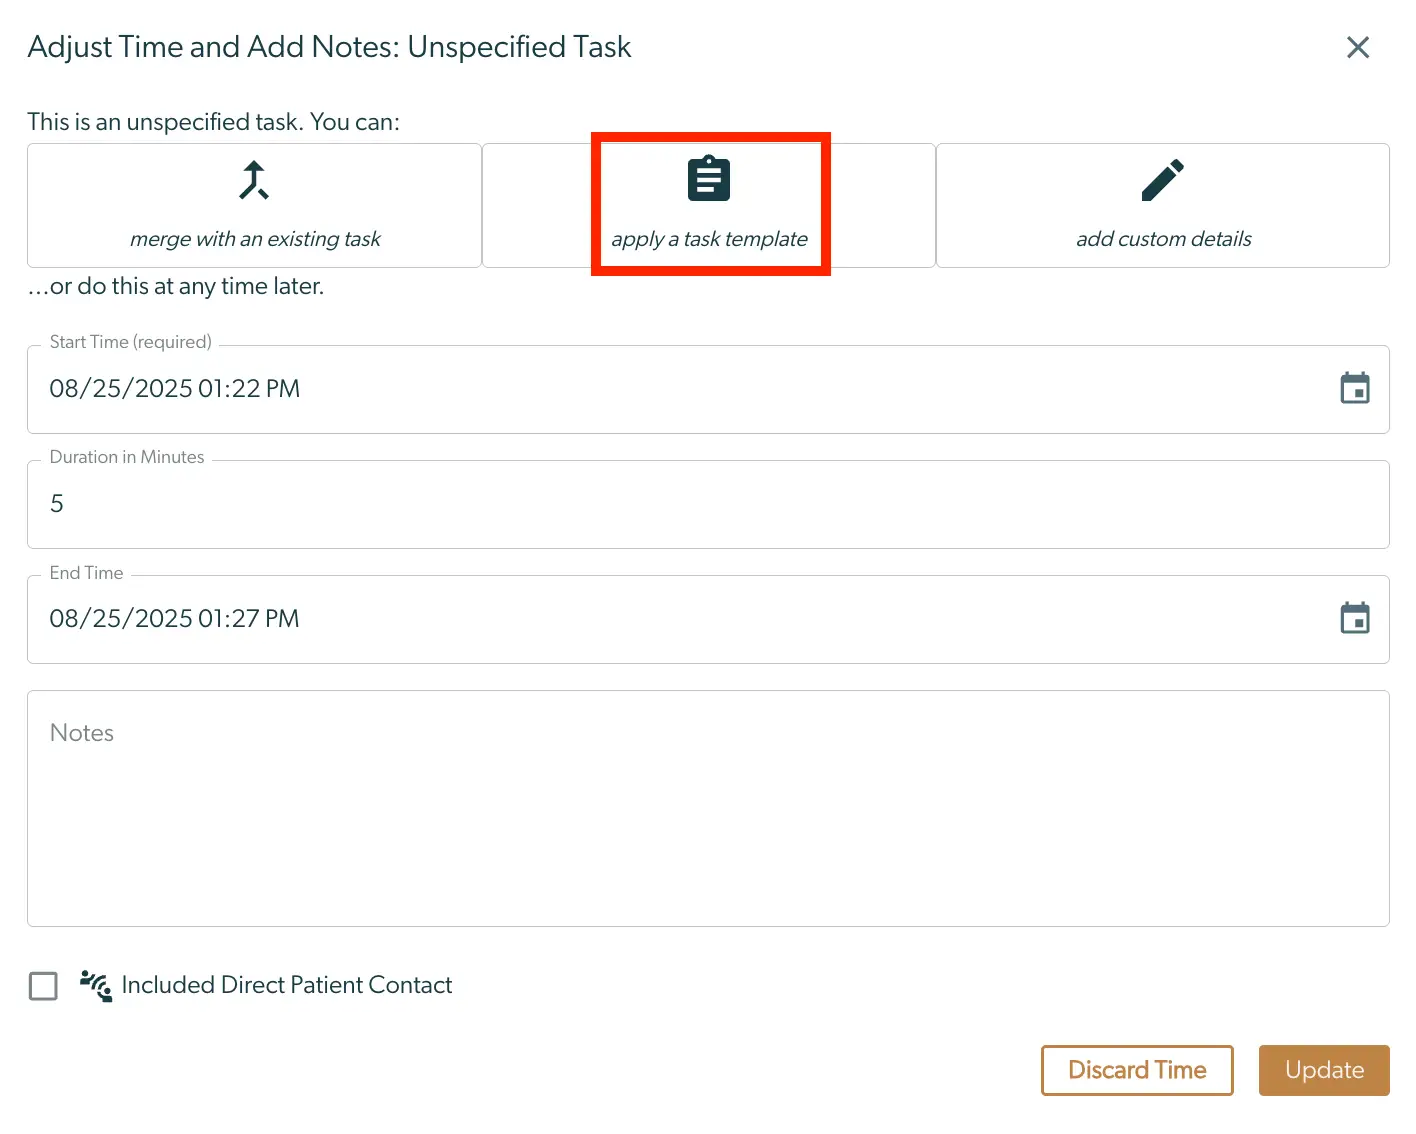Select the pencil edit icon

[1162, 180]
